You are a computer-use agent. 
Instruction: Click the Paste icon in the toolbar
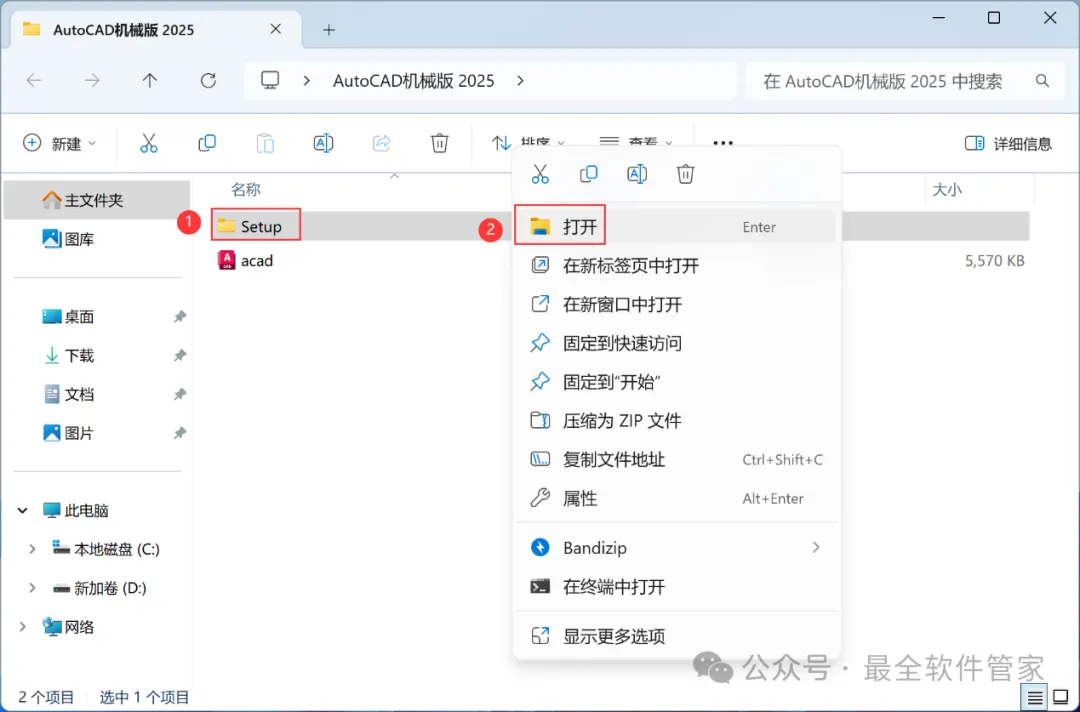265,143
